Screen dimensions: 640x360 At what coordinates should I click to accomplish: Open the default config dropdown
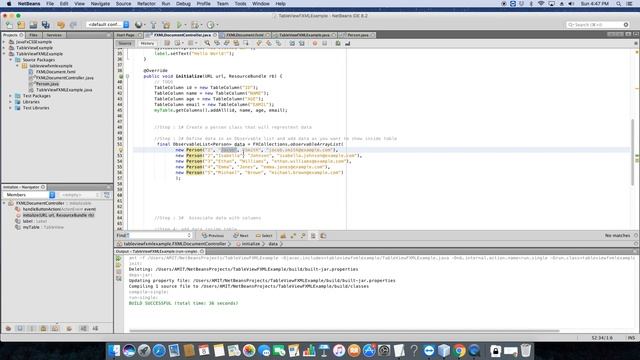(x=108, y=25)
